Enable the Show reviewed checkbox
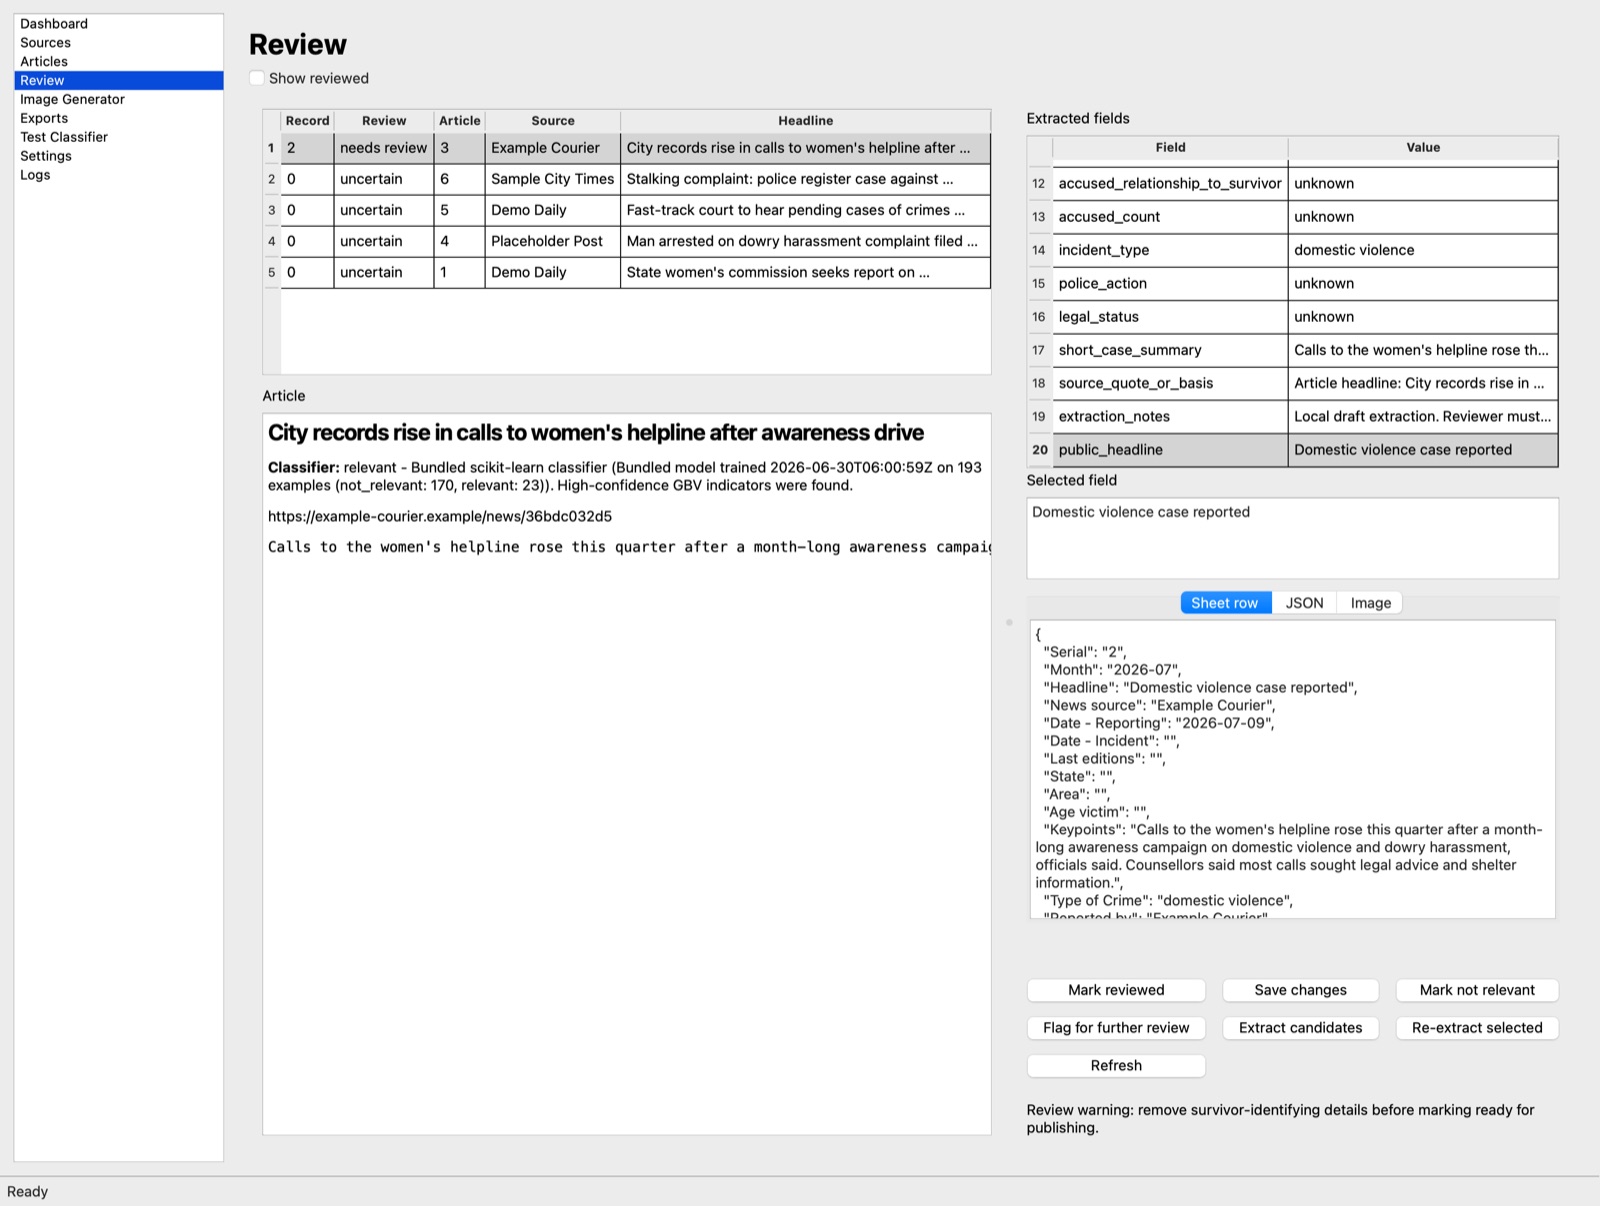This screenshot has height=1206, width=1600. pyautogui.click(x=258, y=78)
